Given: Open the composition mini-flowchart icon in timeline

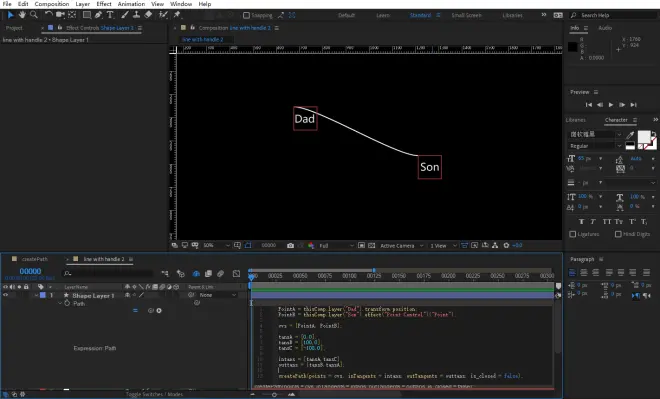Looking at the screenshot, I should (165, 274).
